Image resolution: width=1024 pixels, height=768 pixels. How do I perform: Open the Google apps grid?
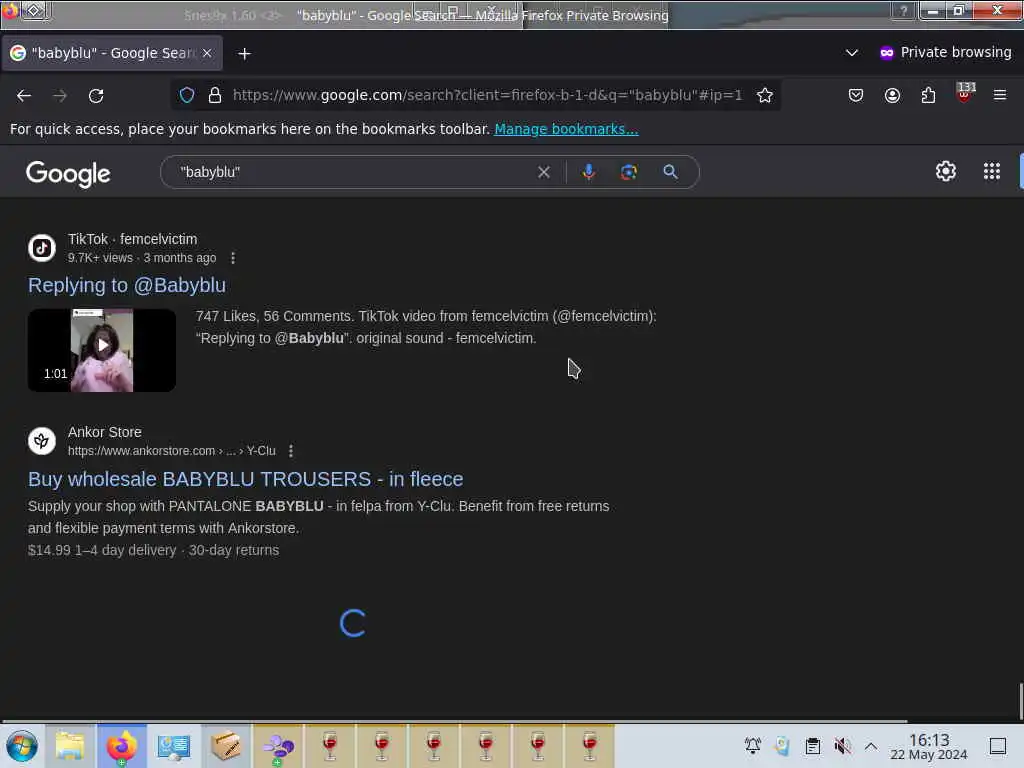992,171
